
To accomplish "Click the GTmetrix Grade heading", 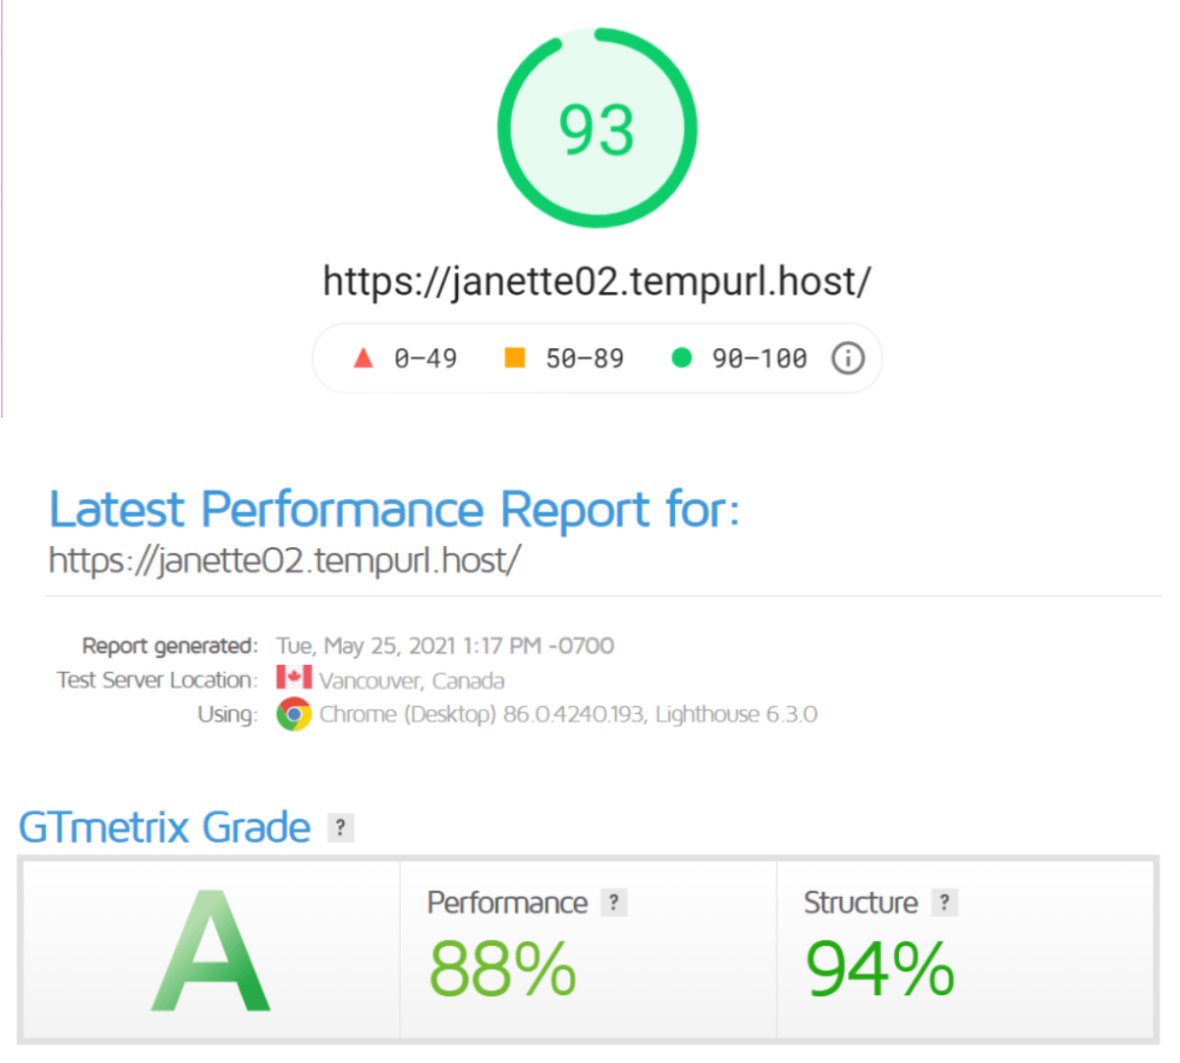I will (x=164, y=828).
